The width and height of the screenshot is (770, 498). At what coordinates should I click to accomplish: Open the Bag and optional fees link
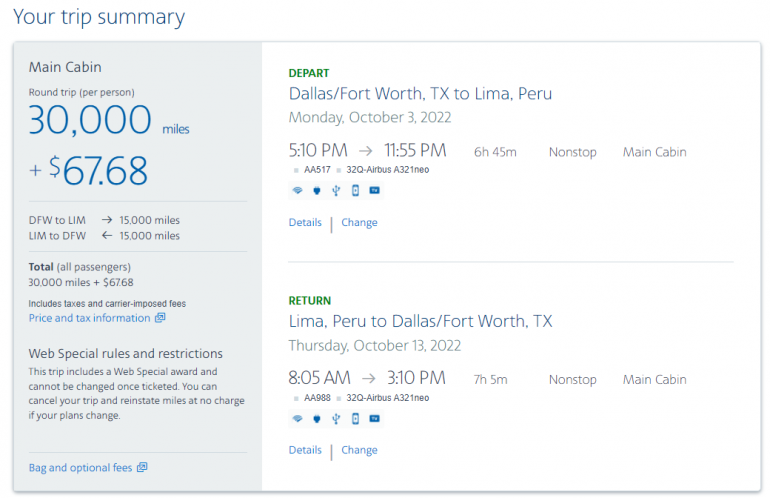(80, 467)
